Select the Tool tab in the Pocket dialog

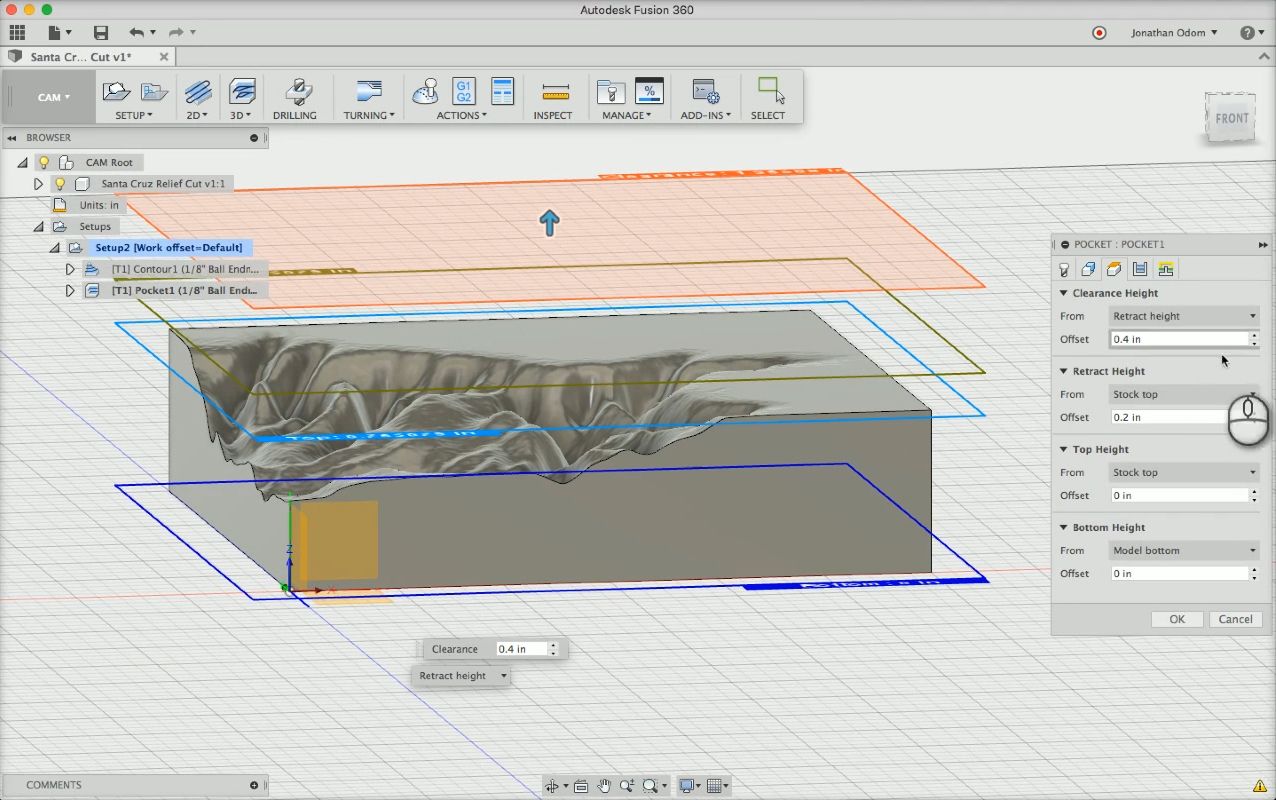pos(1064,269)
